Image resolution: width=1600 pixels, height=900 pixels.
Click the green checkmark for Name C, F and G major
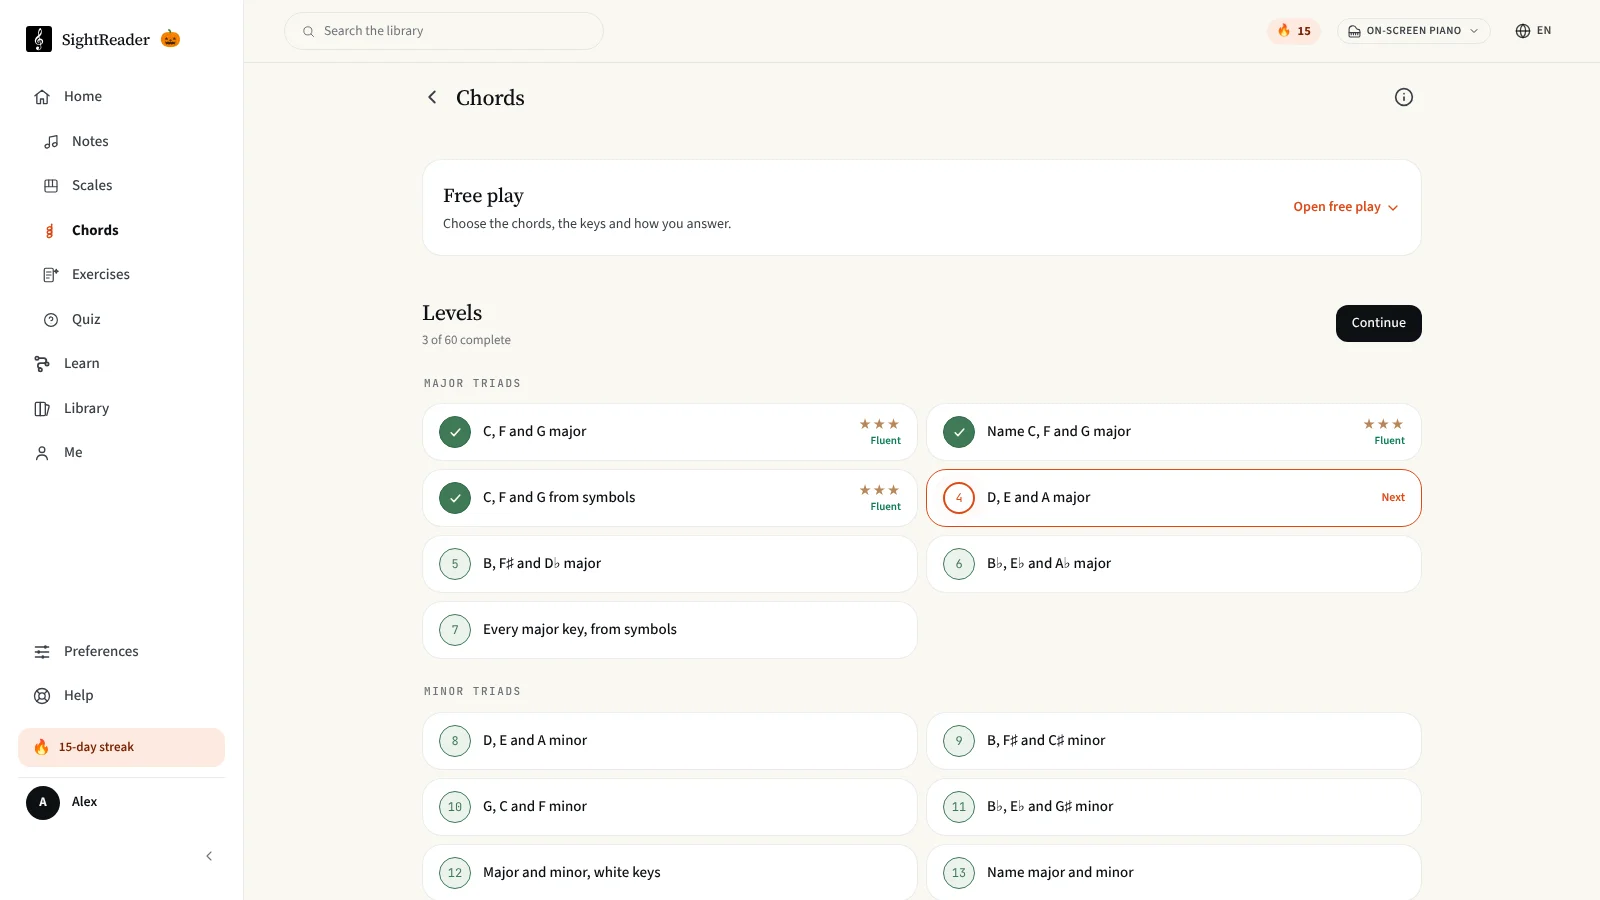click(x=959, y=432)
